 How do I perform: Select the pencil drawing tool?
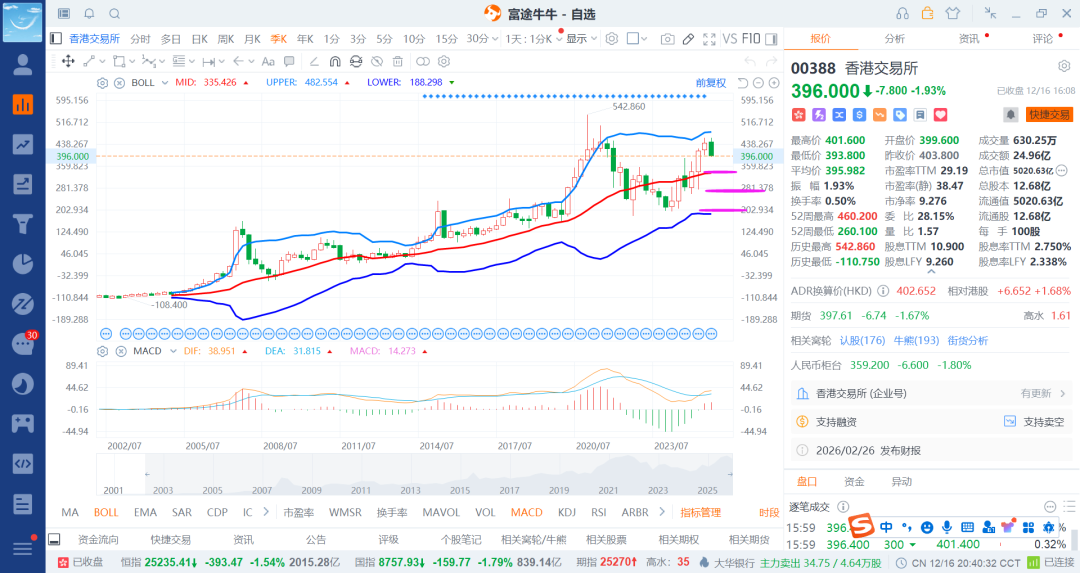(688, 39)
